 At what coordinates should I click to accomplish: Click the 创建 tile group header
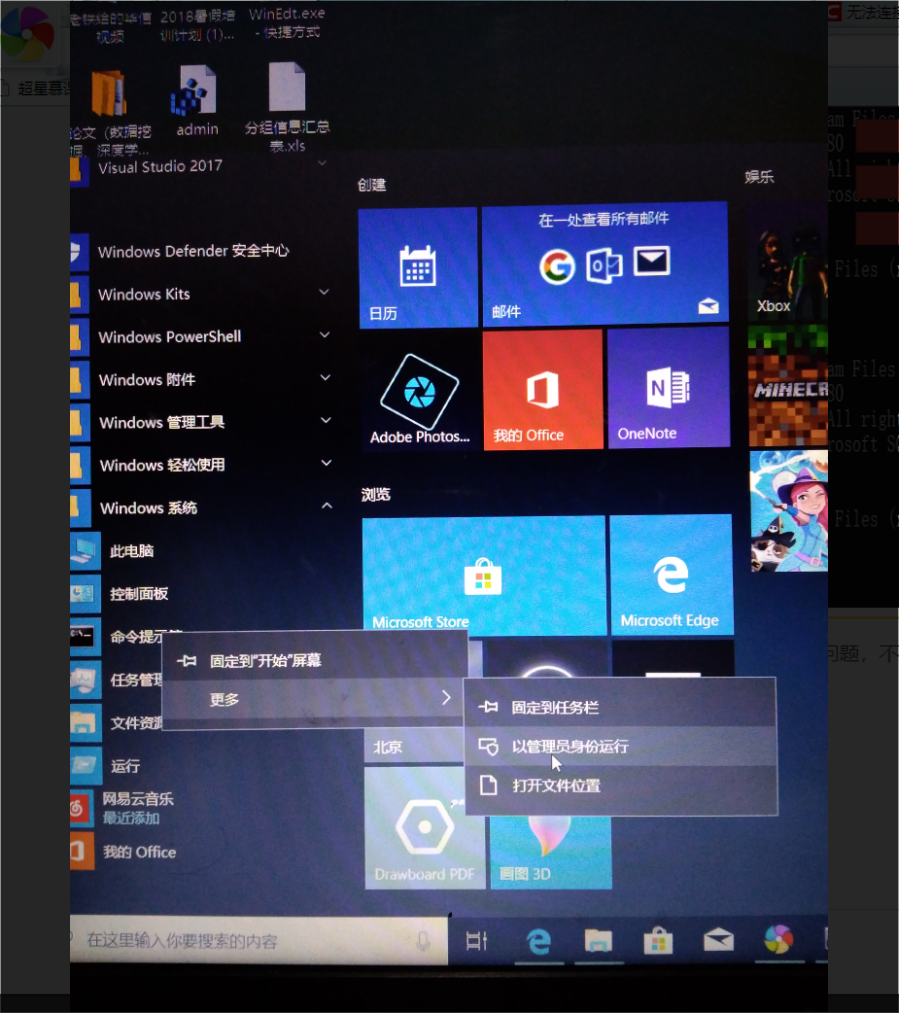372,185
